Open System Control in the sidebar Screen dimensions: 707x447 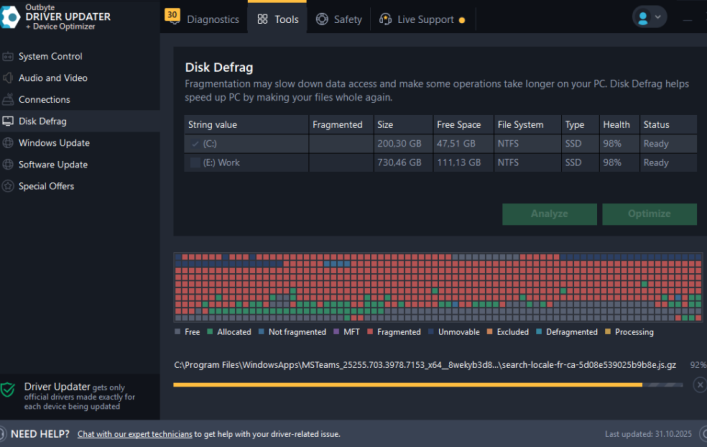point(50,56)
